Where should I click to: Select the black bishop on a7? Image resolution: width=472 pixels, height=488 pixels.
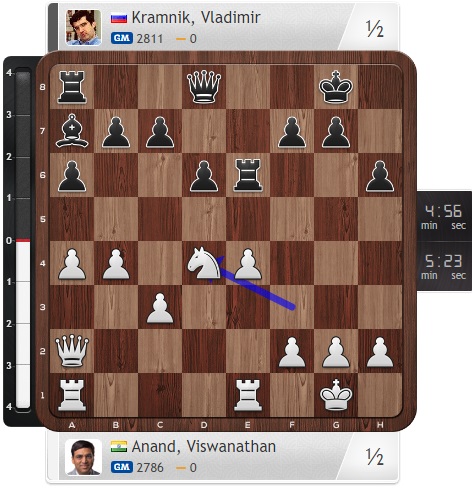point(72,131)
